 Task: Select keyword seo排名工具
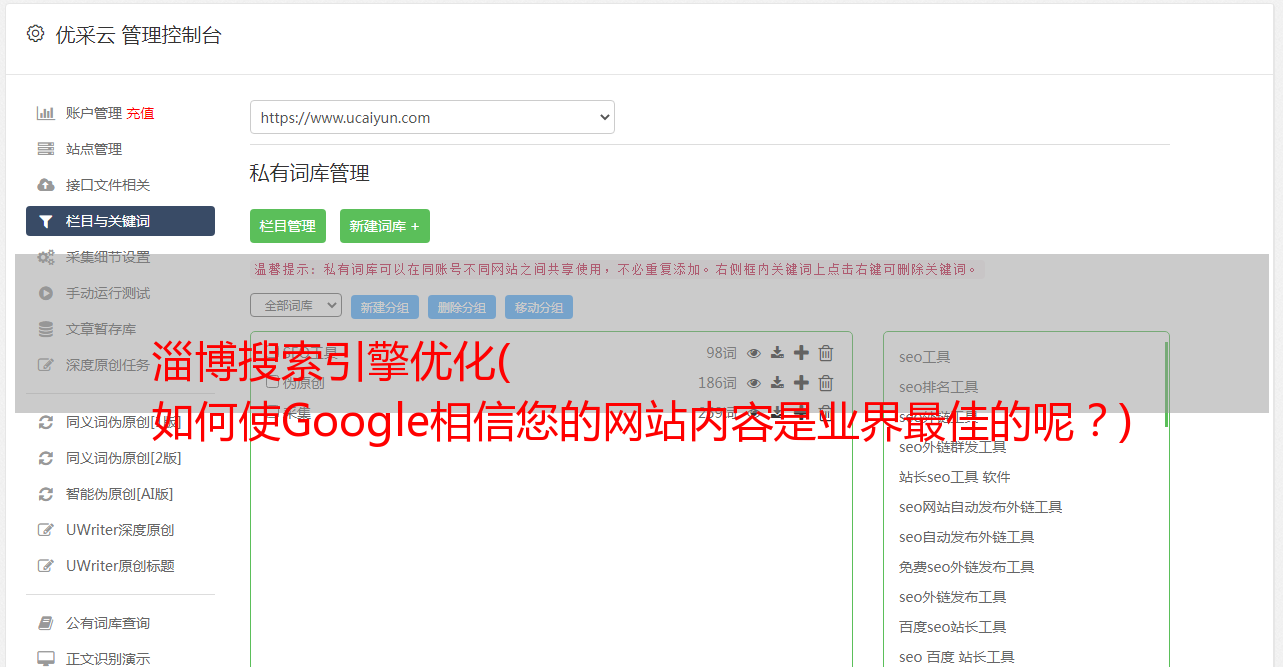point(939,387)
